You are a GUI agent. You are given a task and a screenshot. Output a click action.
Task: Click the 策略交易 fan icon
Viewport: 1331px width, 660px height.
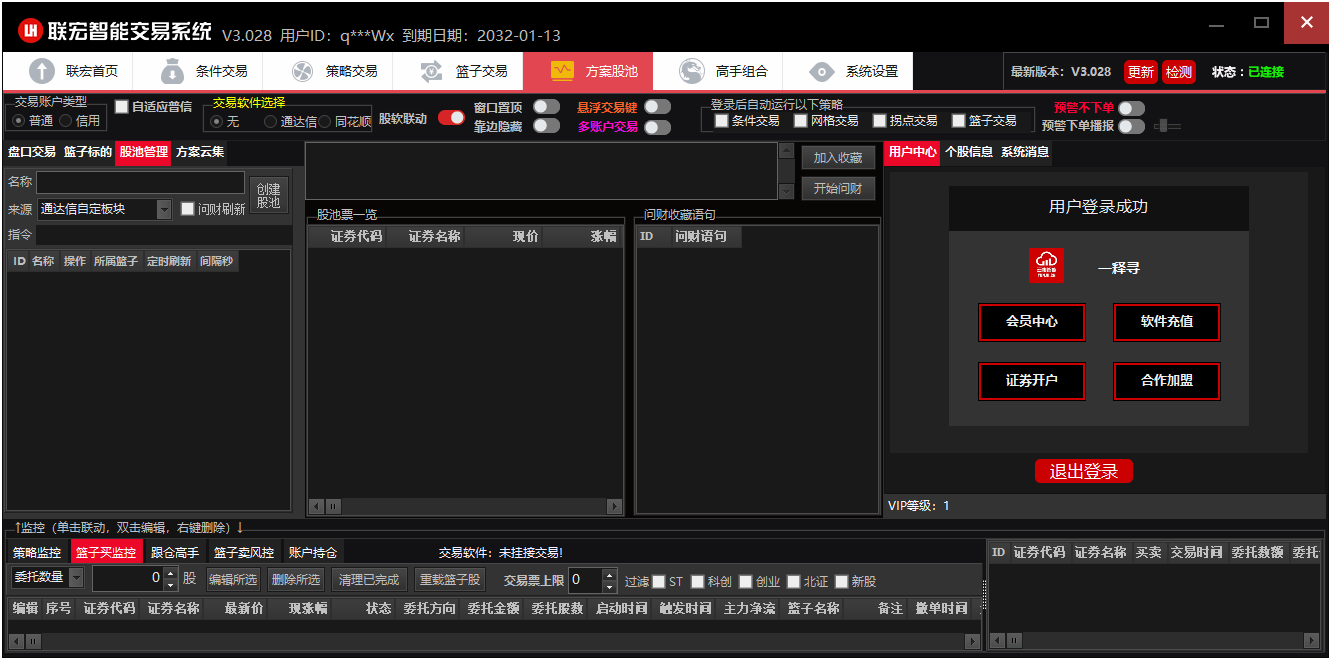[x=302, y=71]
